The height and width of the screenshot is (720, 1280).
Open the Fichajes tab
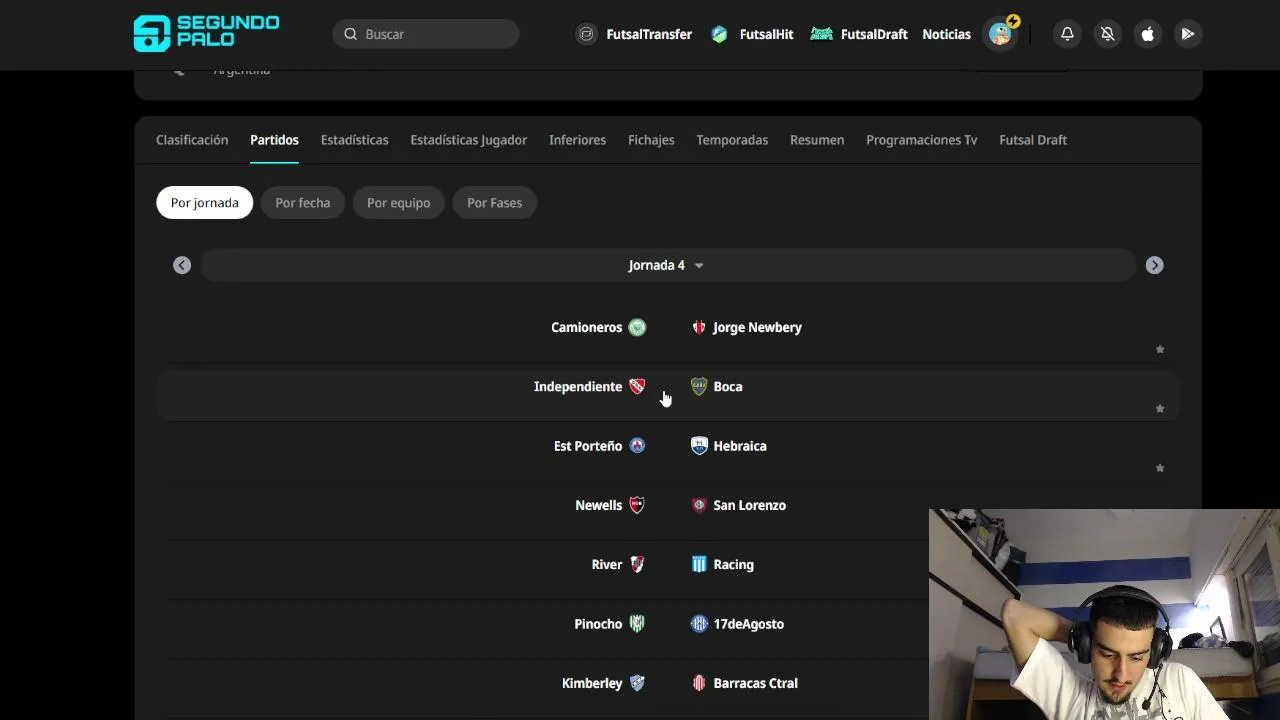[651, 140]
